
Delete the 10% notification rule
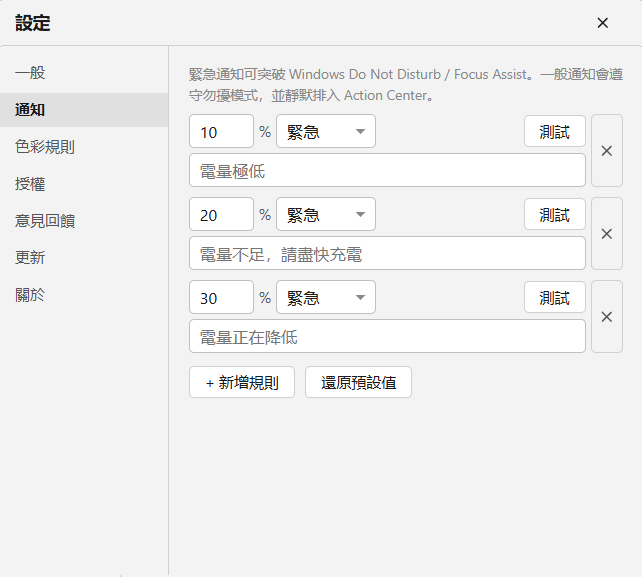point(607,151)
